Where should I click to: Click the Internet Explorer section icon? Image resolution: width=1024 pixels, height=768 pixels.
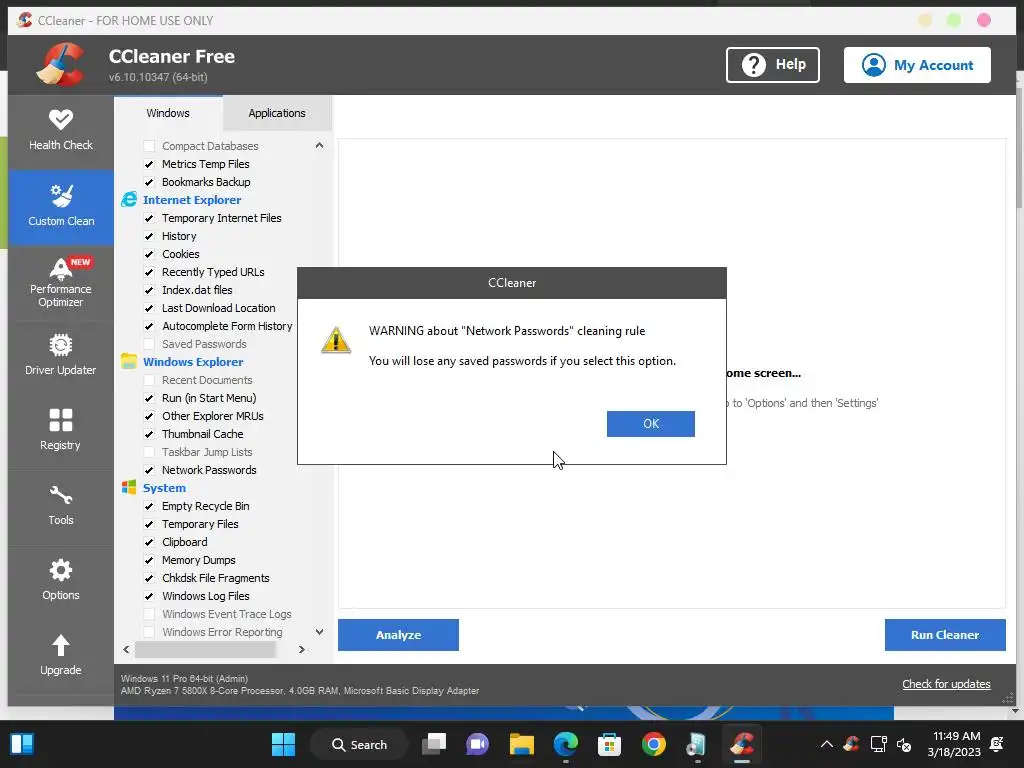tap(129, 200)
